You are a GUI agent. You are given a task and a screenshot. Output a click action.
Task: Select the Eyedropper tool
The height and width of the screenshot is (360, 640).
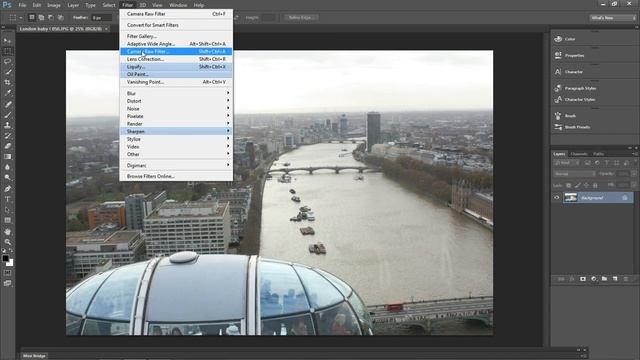tap(7, 93)
